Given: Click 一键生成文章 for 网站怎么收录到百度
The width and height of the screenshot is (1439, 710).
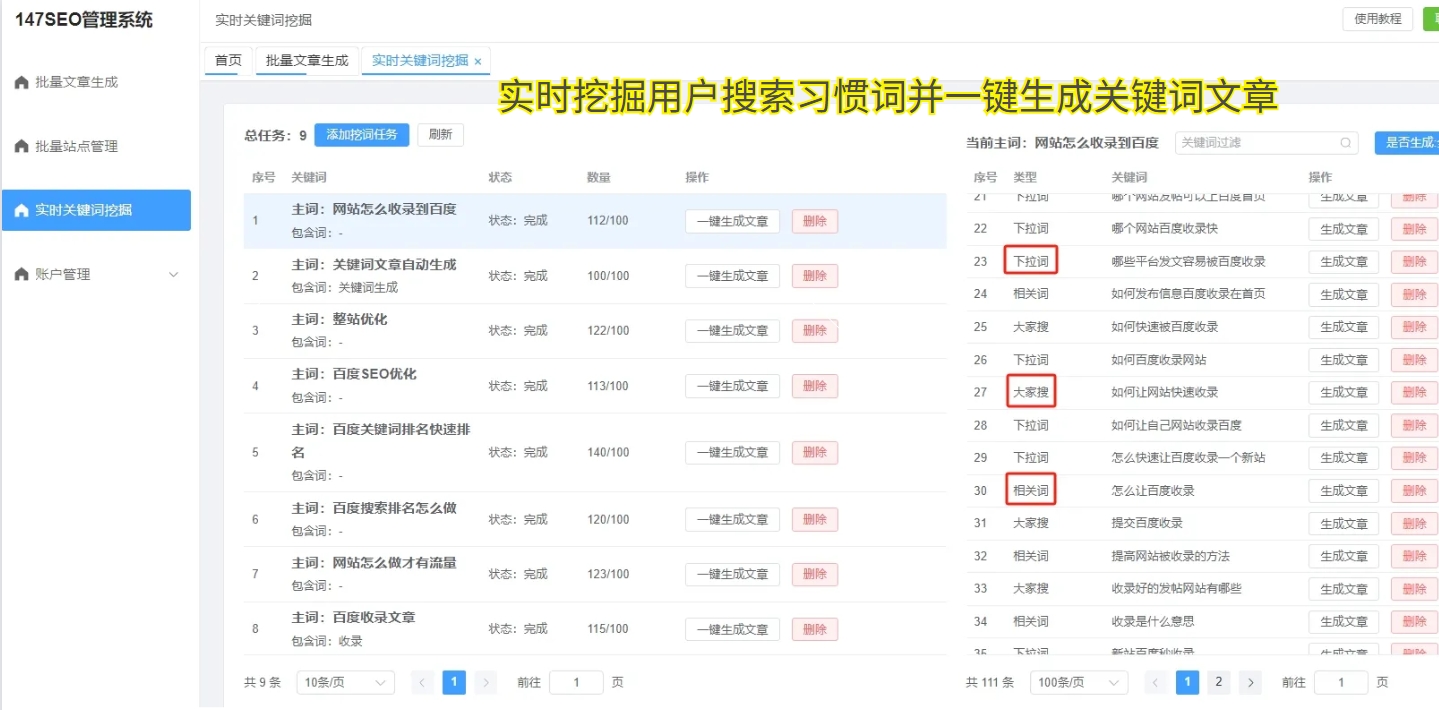Looking at the screenshot, I should pyautogui.click(x=732, y=220).
